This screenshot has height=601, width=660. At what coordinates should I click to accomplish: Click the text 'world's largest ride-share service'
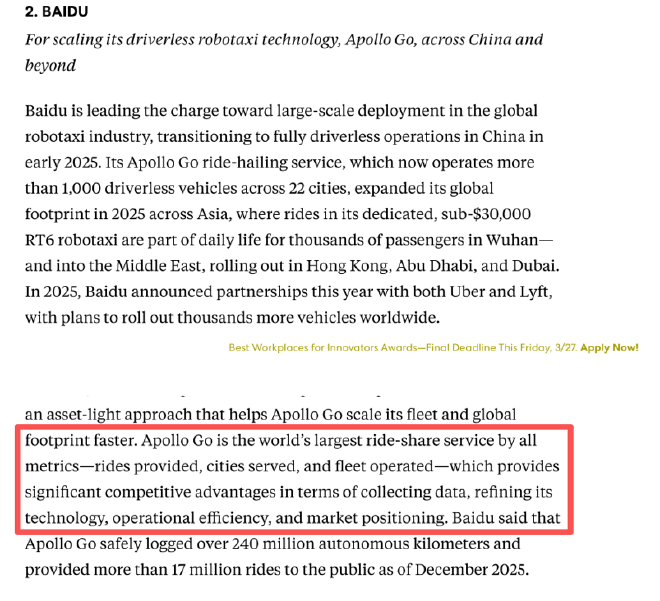pos(376,441)
